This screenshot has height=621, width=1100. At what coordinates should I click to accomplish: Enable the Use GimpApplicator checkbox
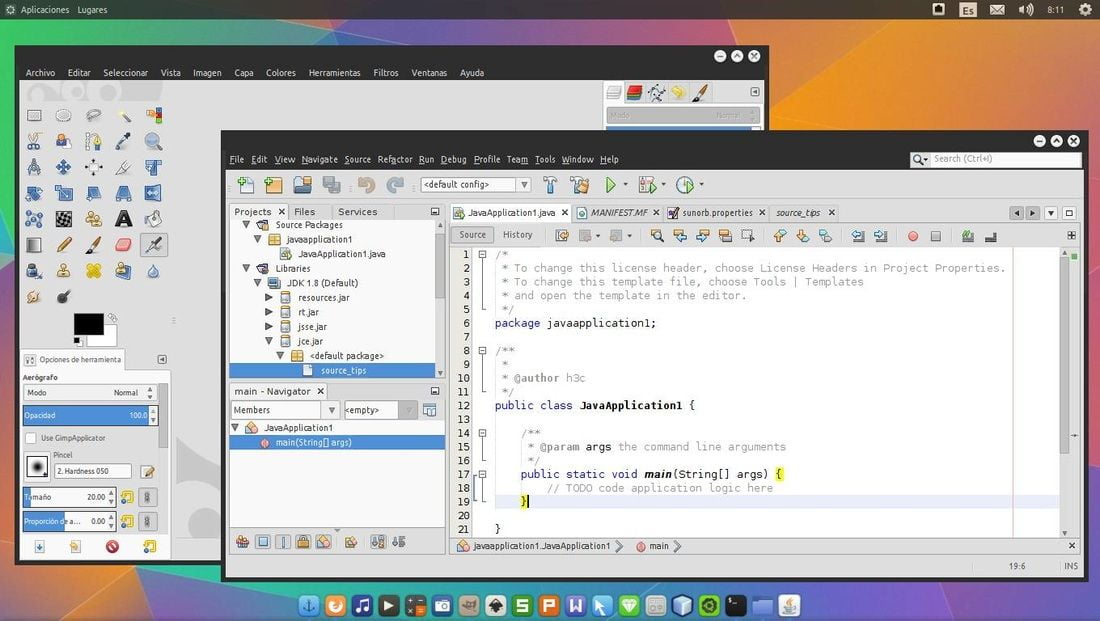(x=30, y=438)
